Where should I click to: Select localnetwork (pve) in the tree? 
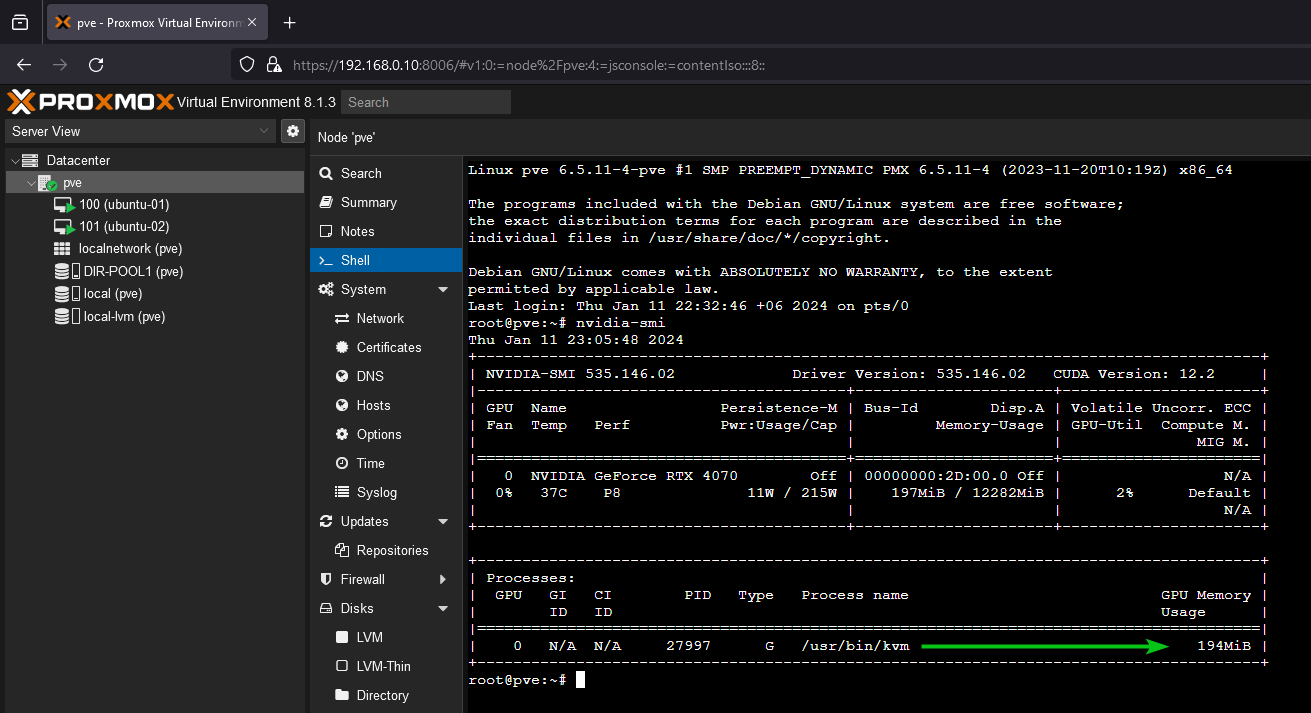(x=154, y=249)
